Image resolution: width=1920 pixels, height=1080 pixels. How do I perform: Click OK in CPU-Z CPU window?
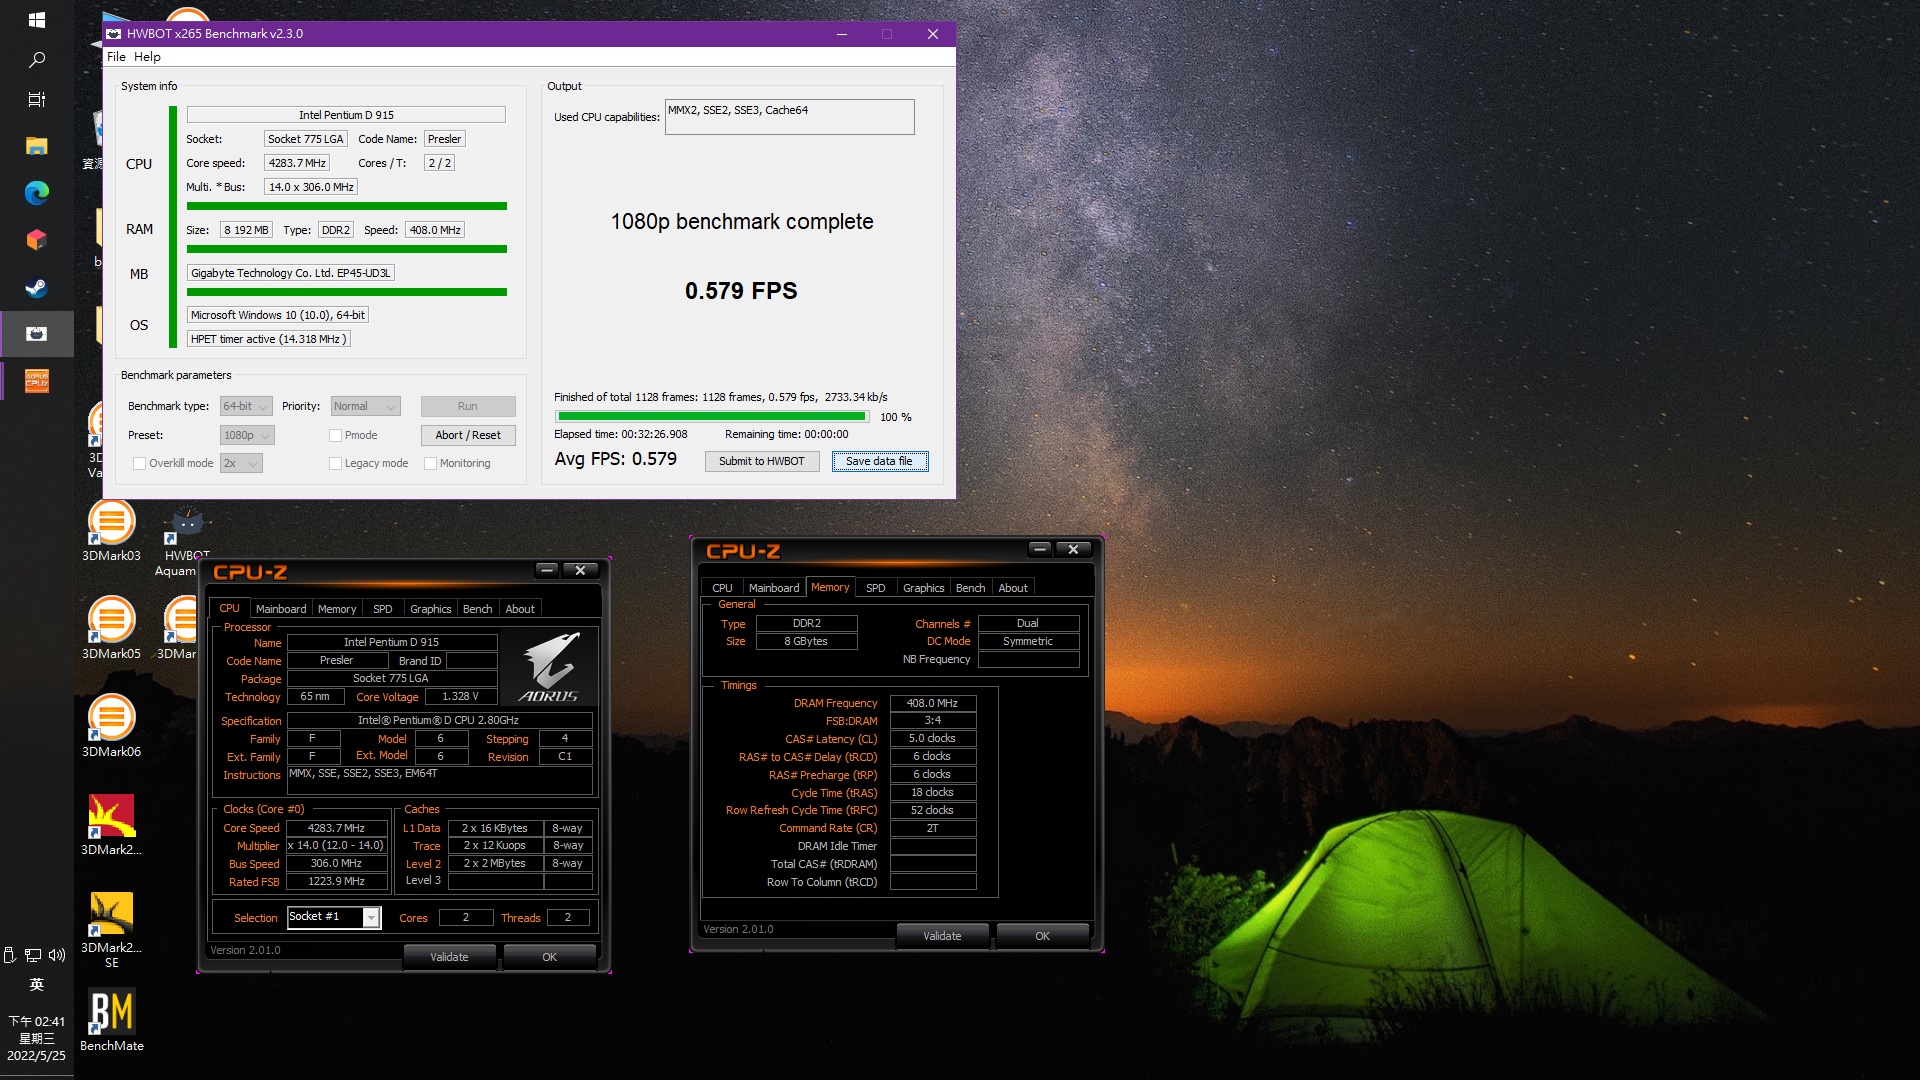[549, 957]
